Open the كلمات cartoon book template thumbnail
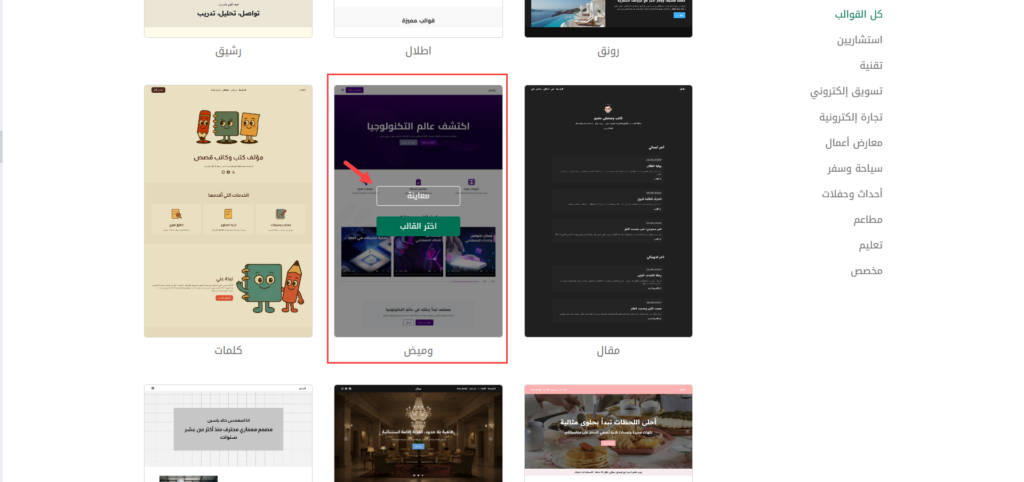This screenshot has height=482, width=1024. (x=228, y=210)
